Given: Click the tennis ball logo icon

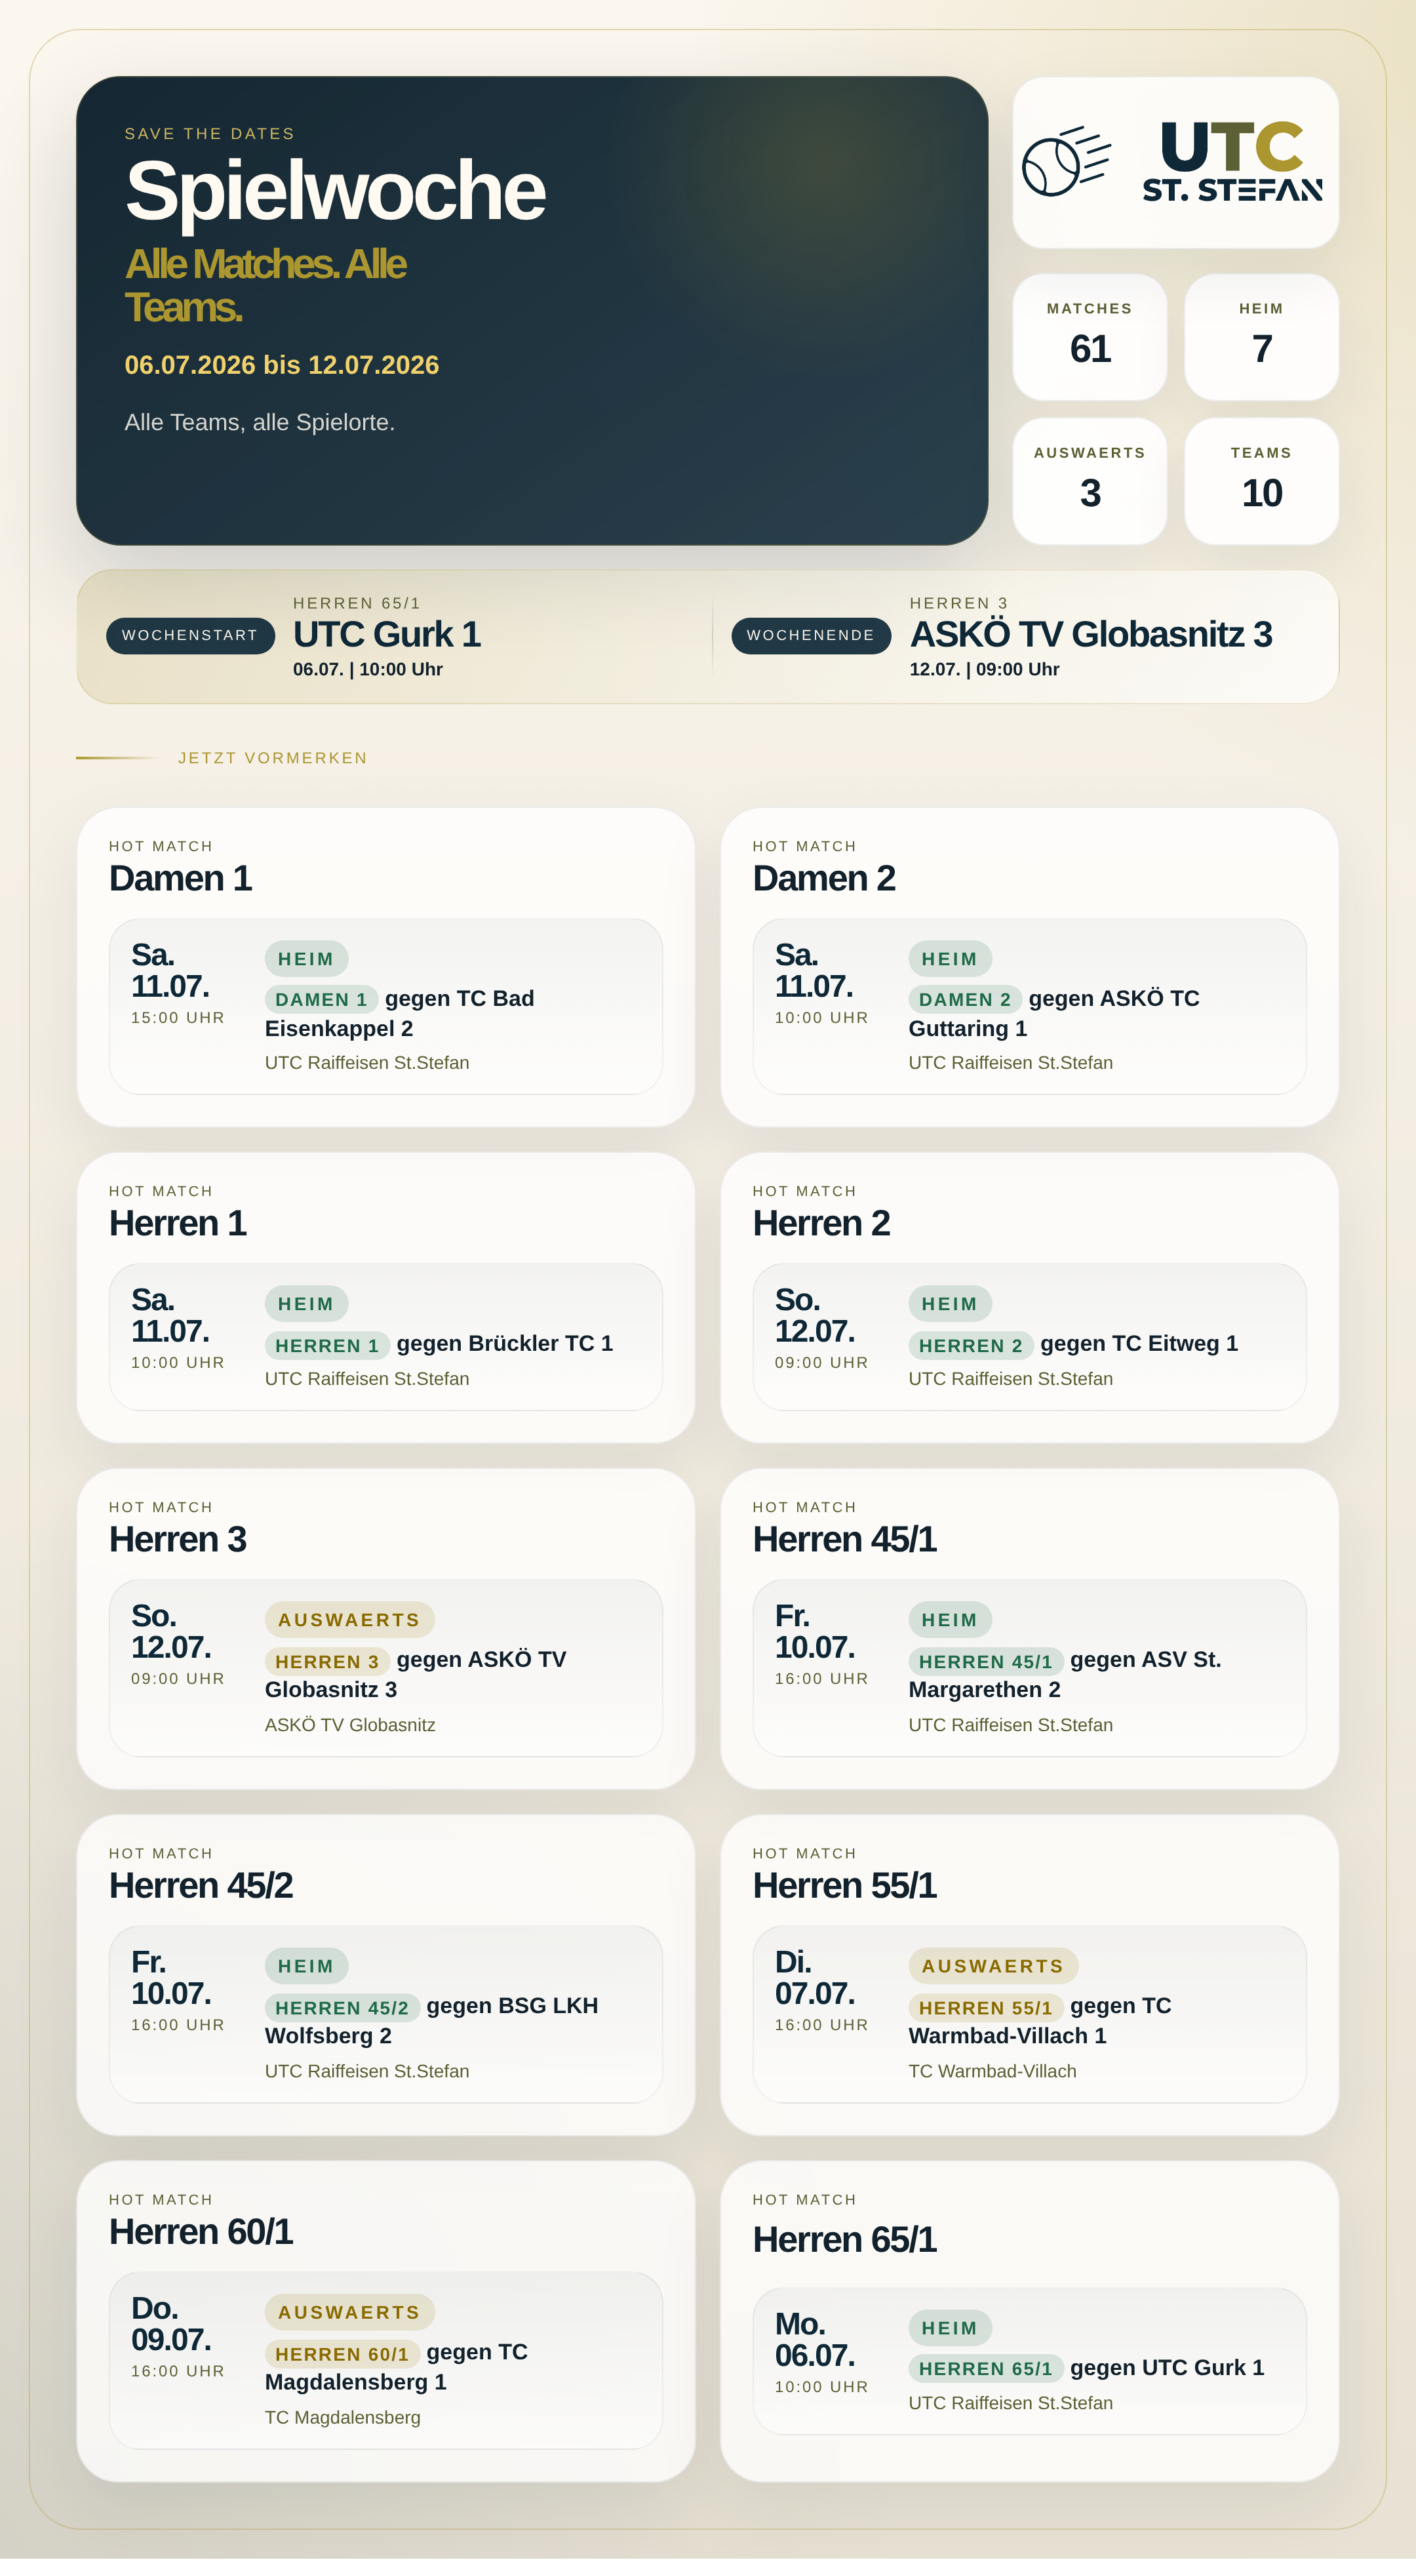Looking at the screenshot, I should click(x=1066, y=161).
